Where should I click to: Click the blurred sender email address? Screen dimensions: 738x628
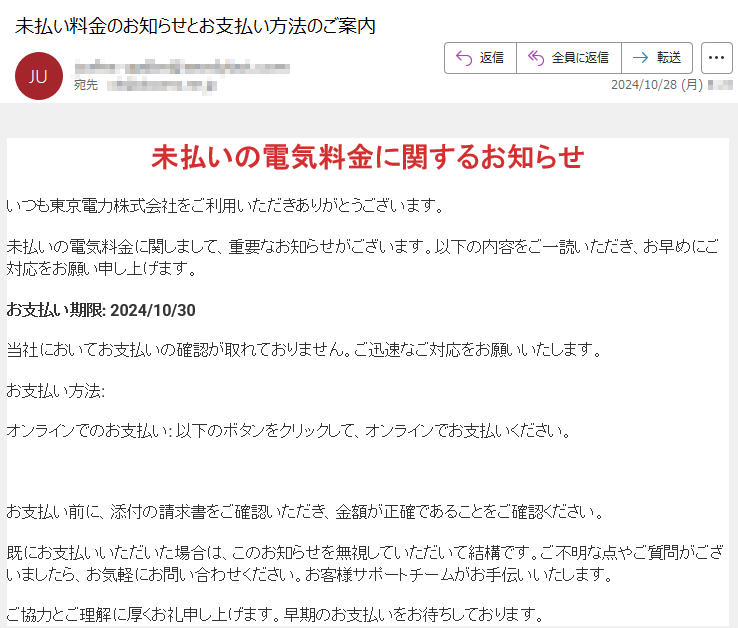[182, 68]
